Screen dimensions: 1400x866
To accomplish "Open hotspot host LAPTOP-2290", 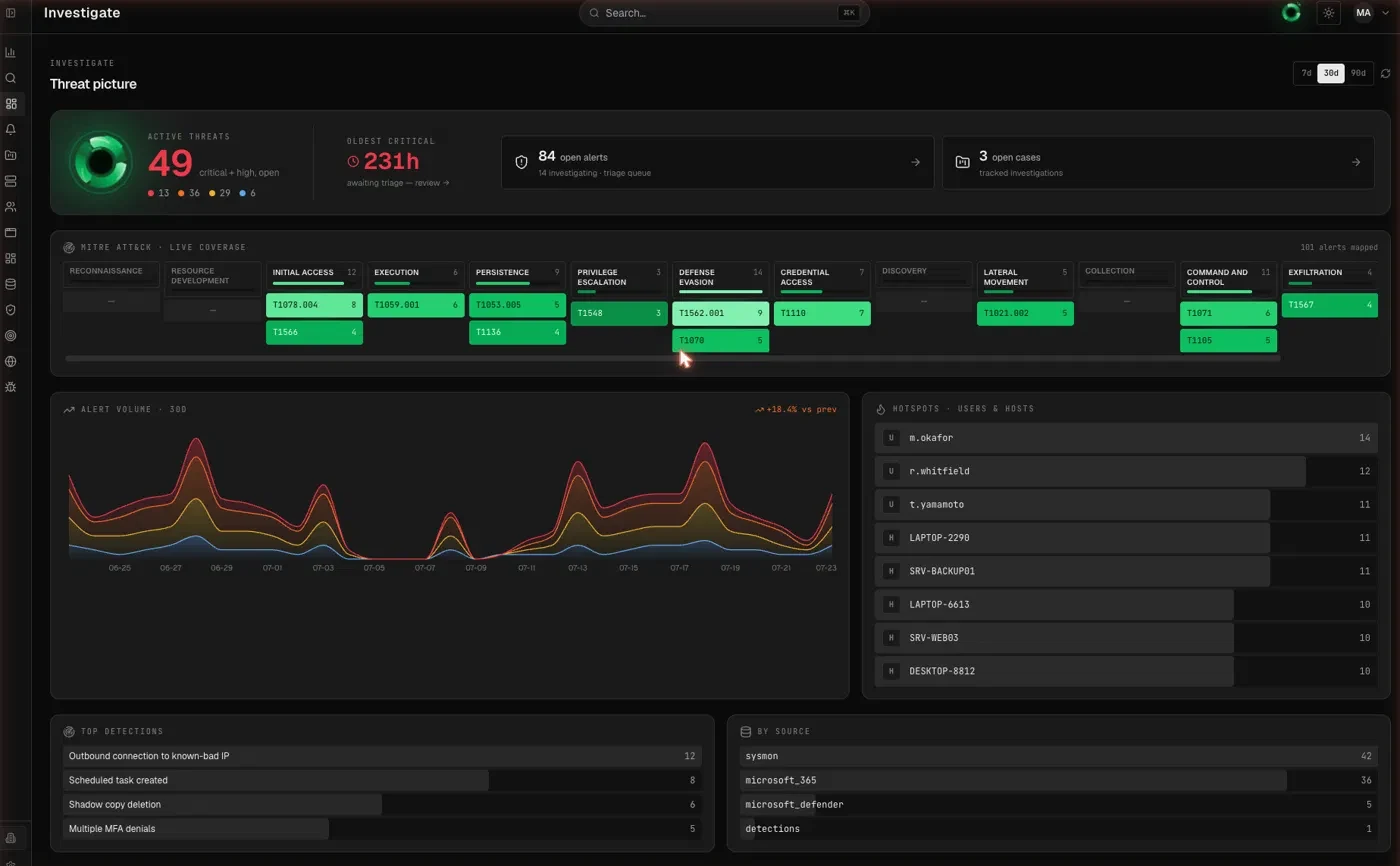I will pyautogui.click(x=1126, y=538).
